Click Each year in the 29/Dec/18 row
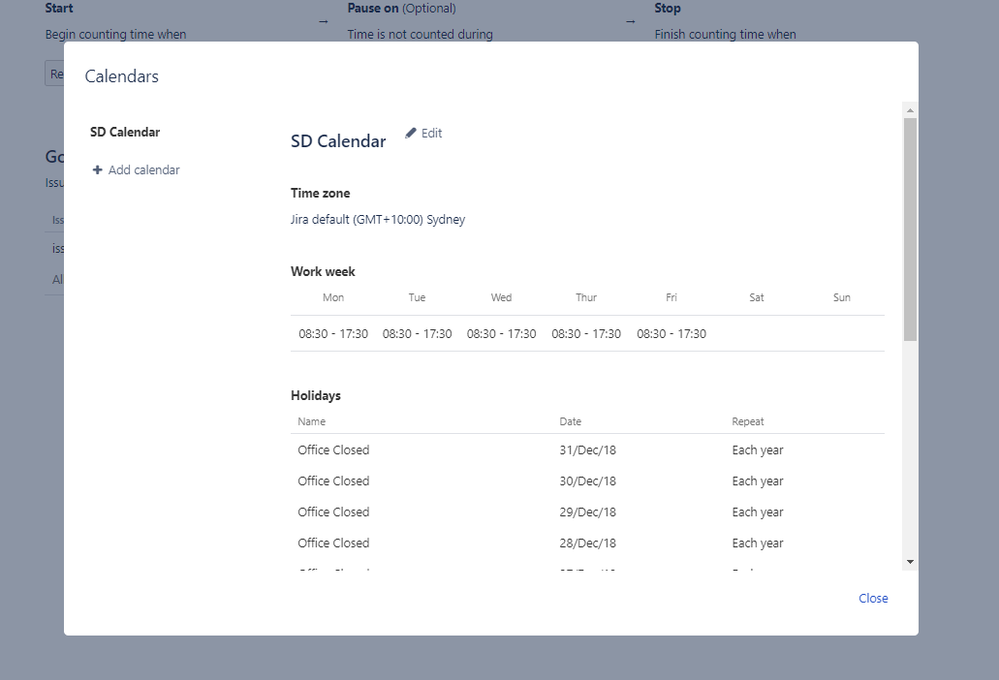Image resolution: width=999 pixels, height=680 pixels. (x=758, y=512)
